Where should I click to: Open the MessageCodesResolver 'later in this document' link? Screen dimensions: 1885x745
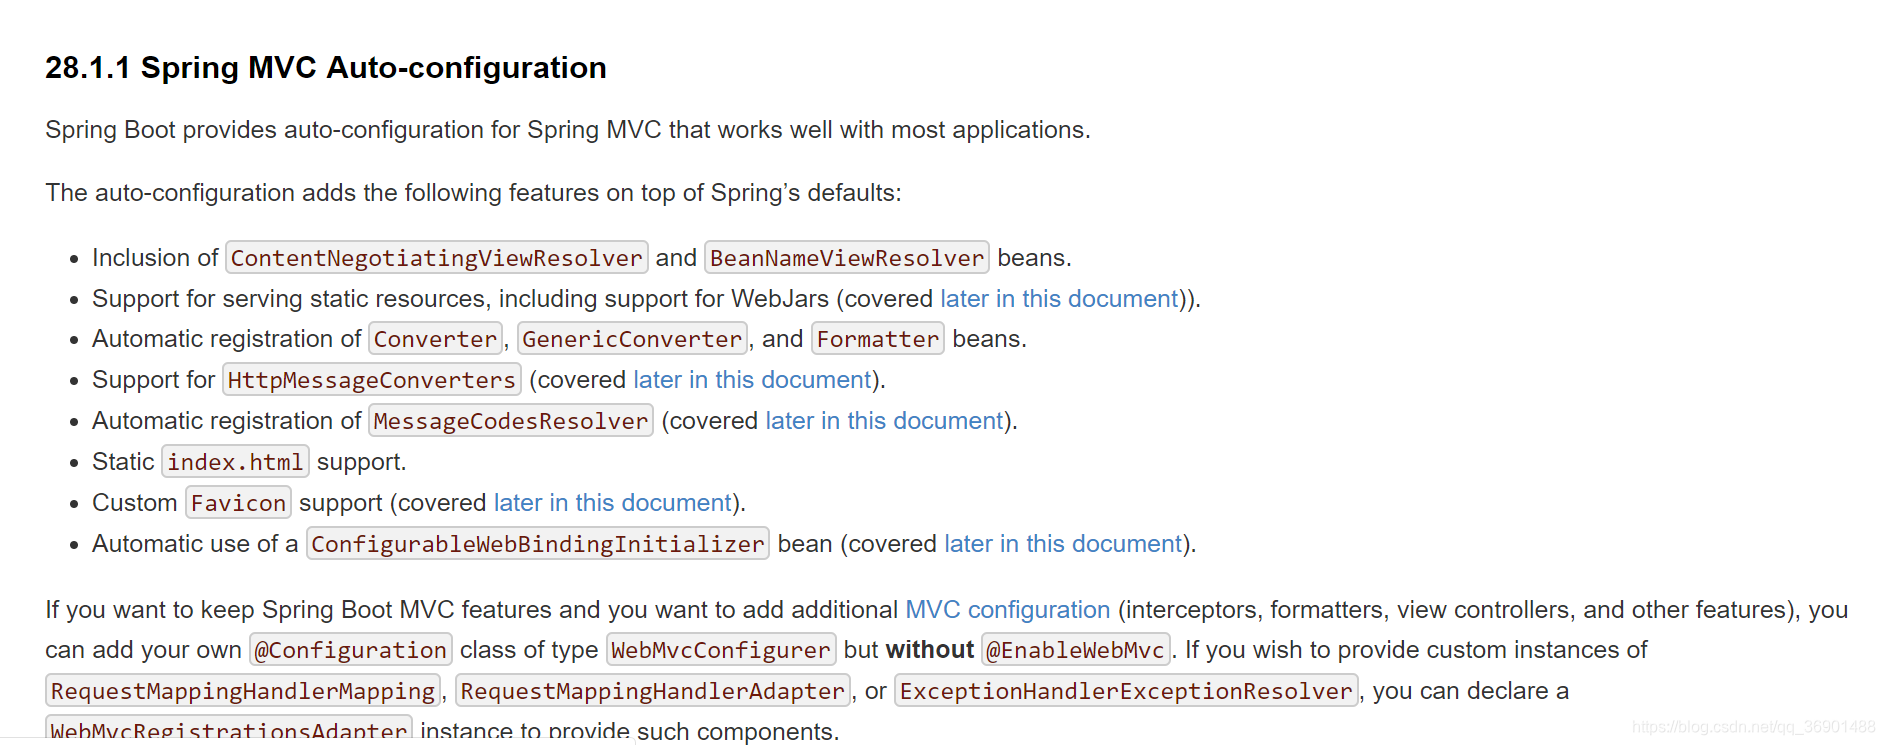[884, 421]
